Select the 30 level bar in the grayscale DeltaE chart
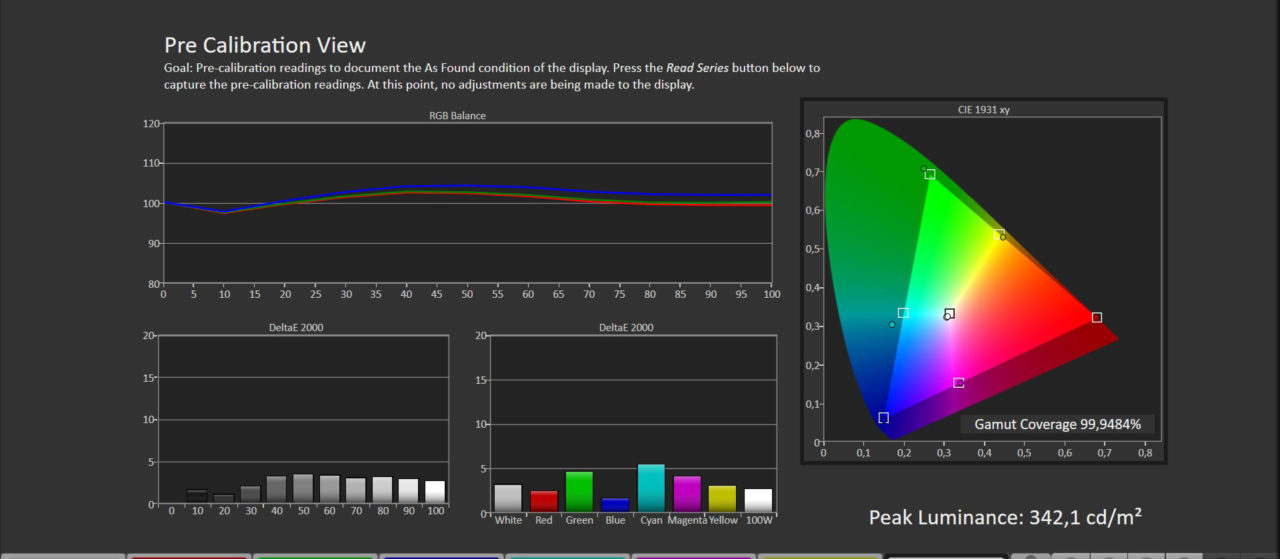The image size is (1280, 559). (x=250, y=495)
